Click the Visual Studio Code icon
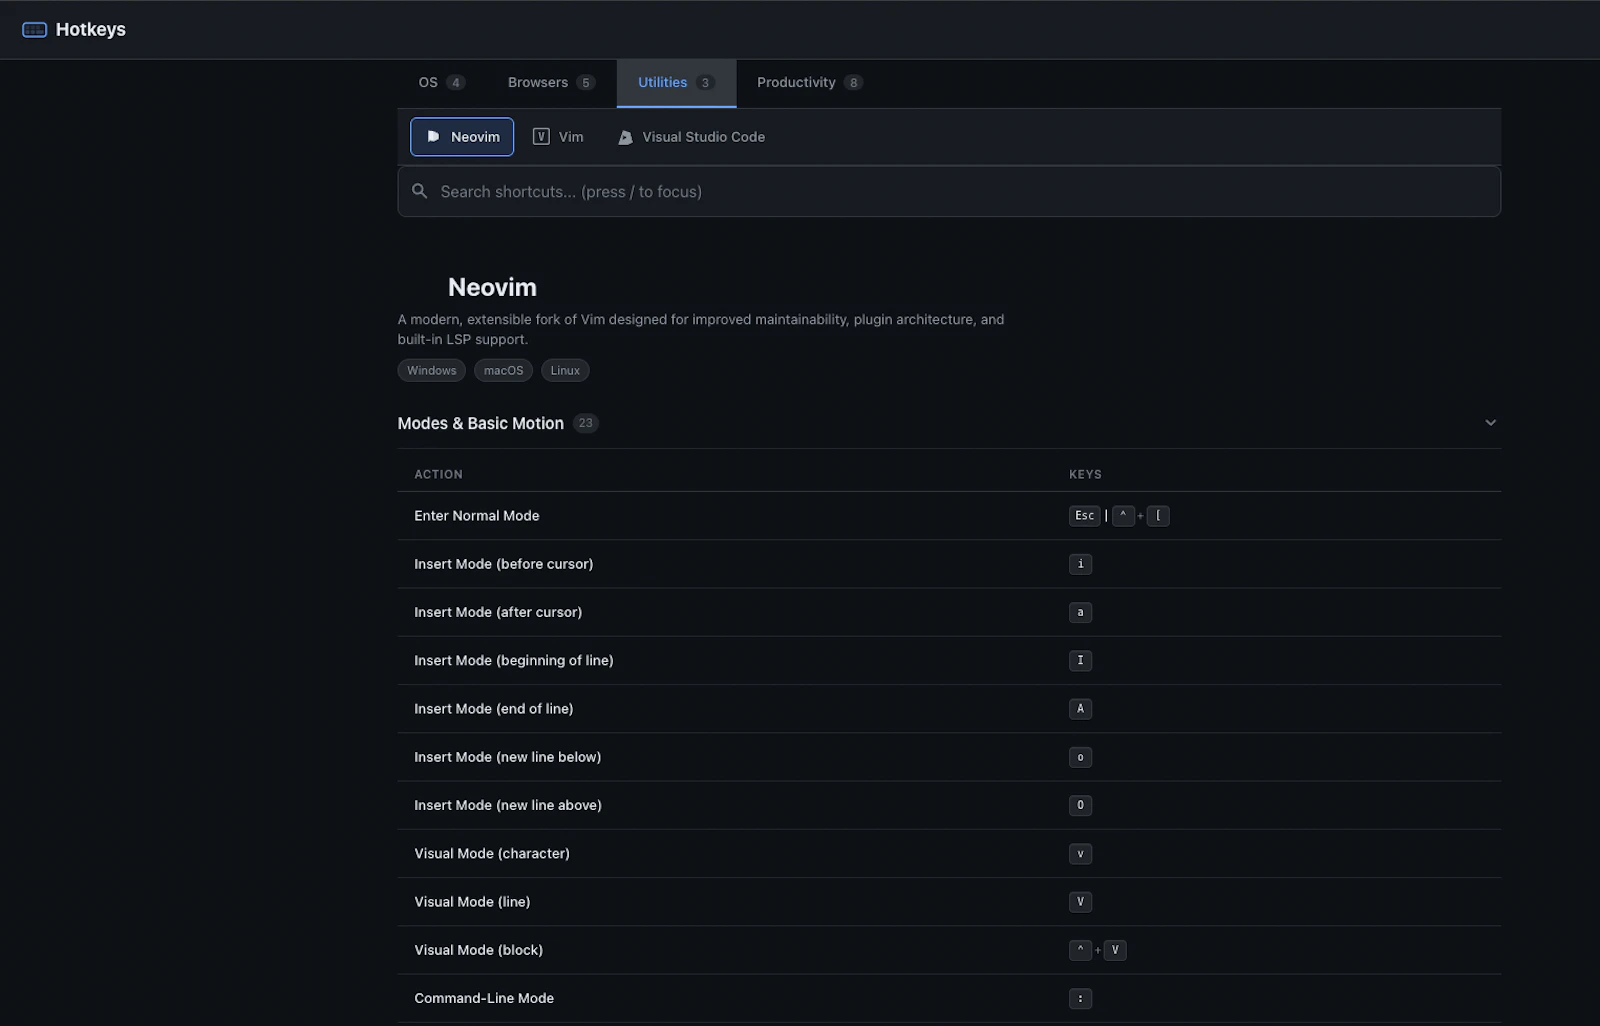Screen dimensions: 1600x1026 point(625,138)
